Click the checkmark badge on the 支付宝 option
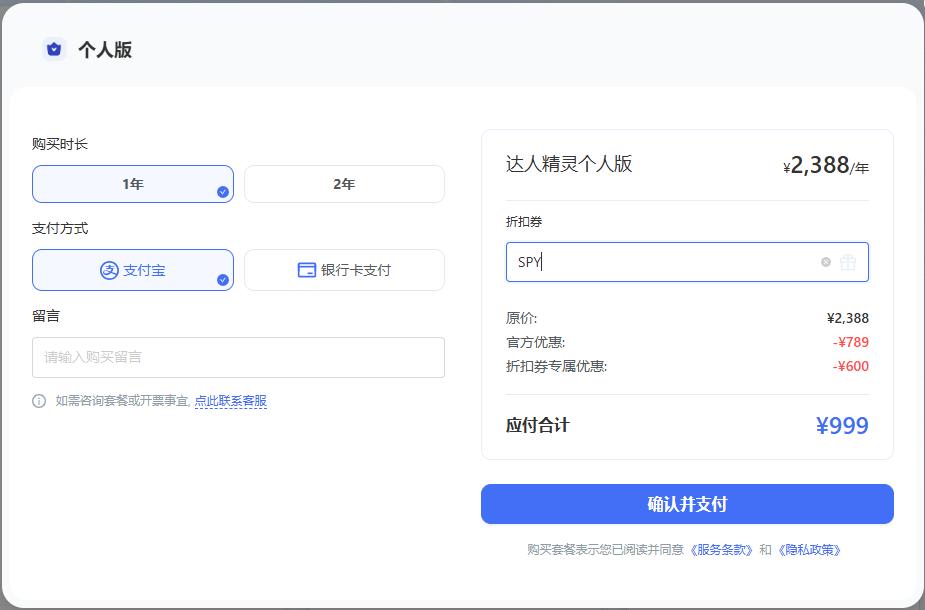Image resolution: width=925 pixels, height=610 pixels. (x=222, y=279)
